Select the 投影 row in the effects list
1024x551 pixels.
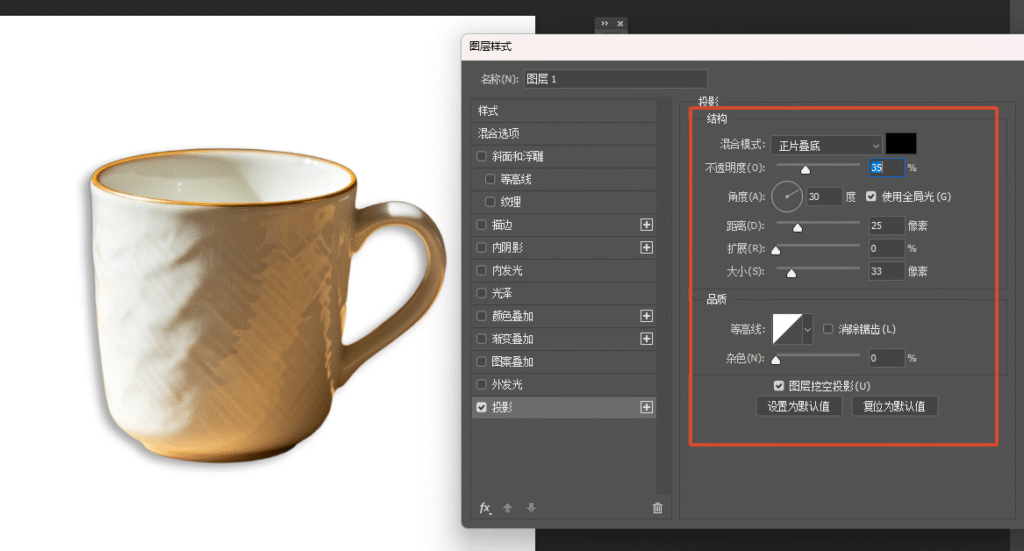(x=564, y=407)
